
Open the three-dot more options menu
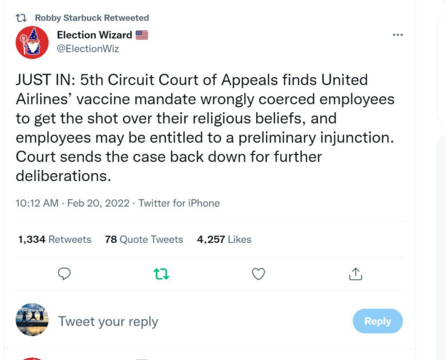[x=398, y=35]
